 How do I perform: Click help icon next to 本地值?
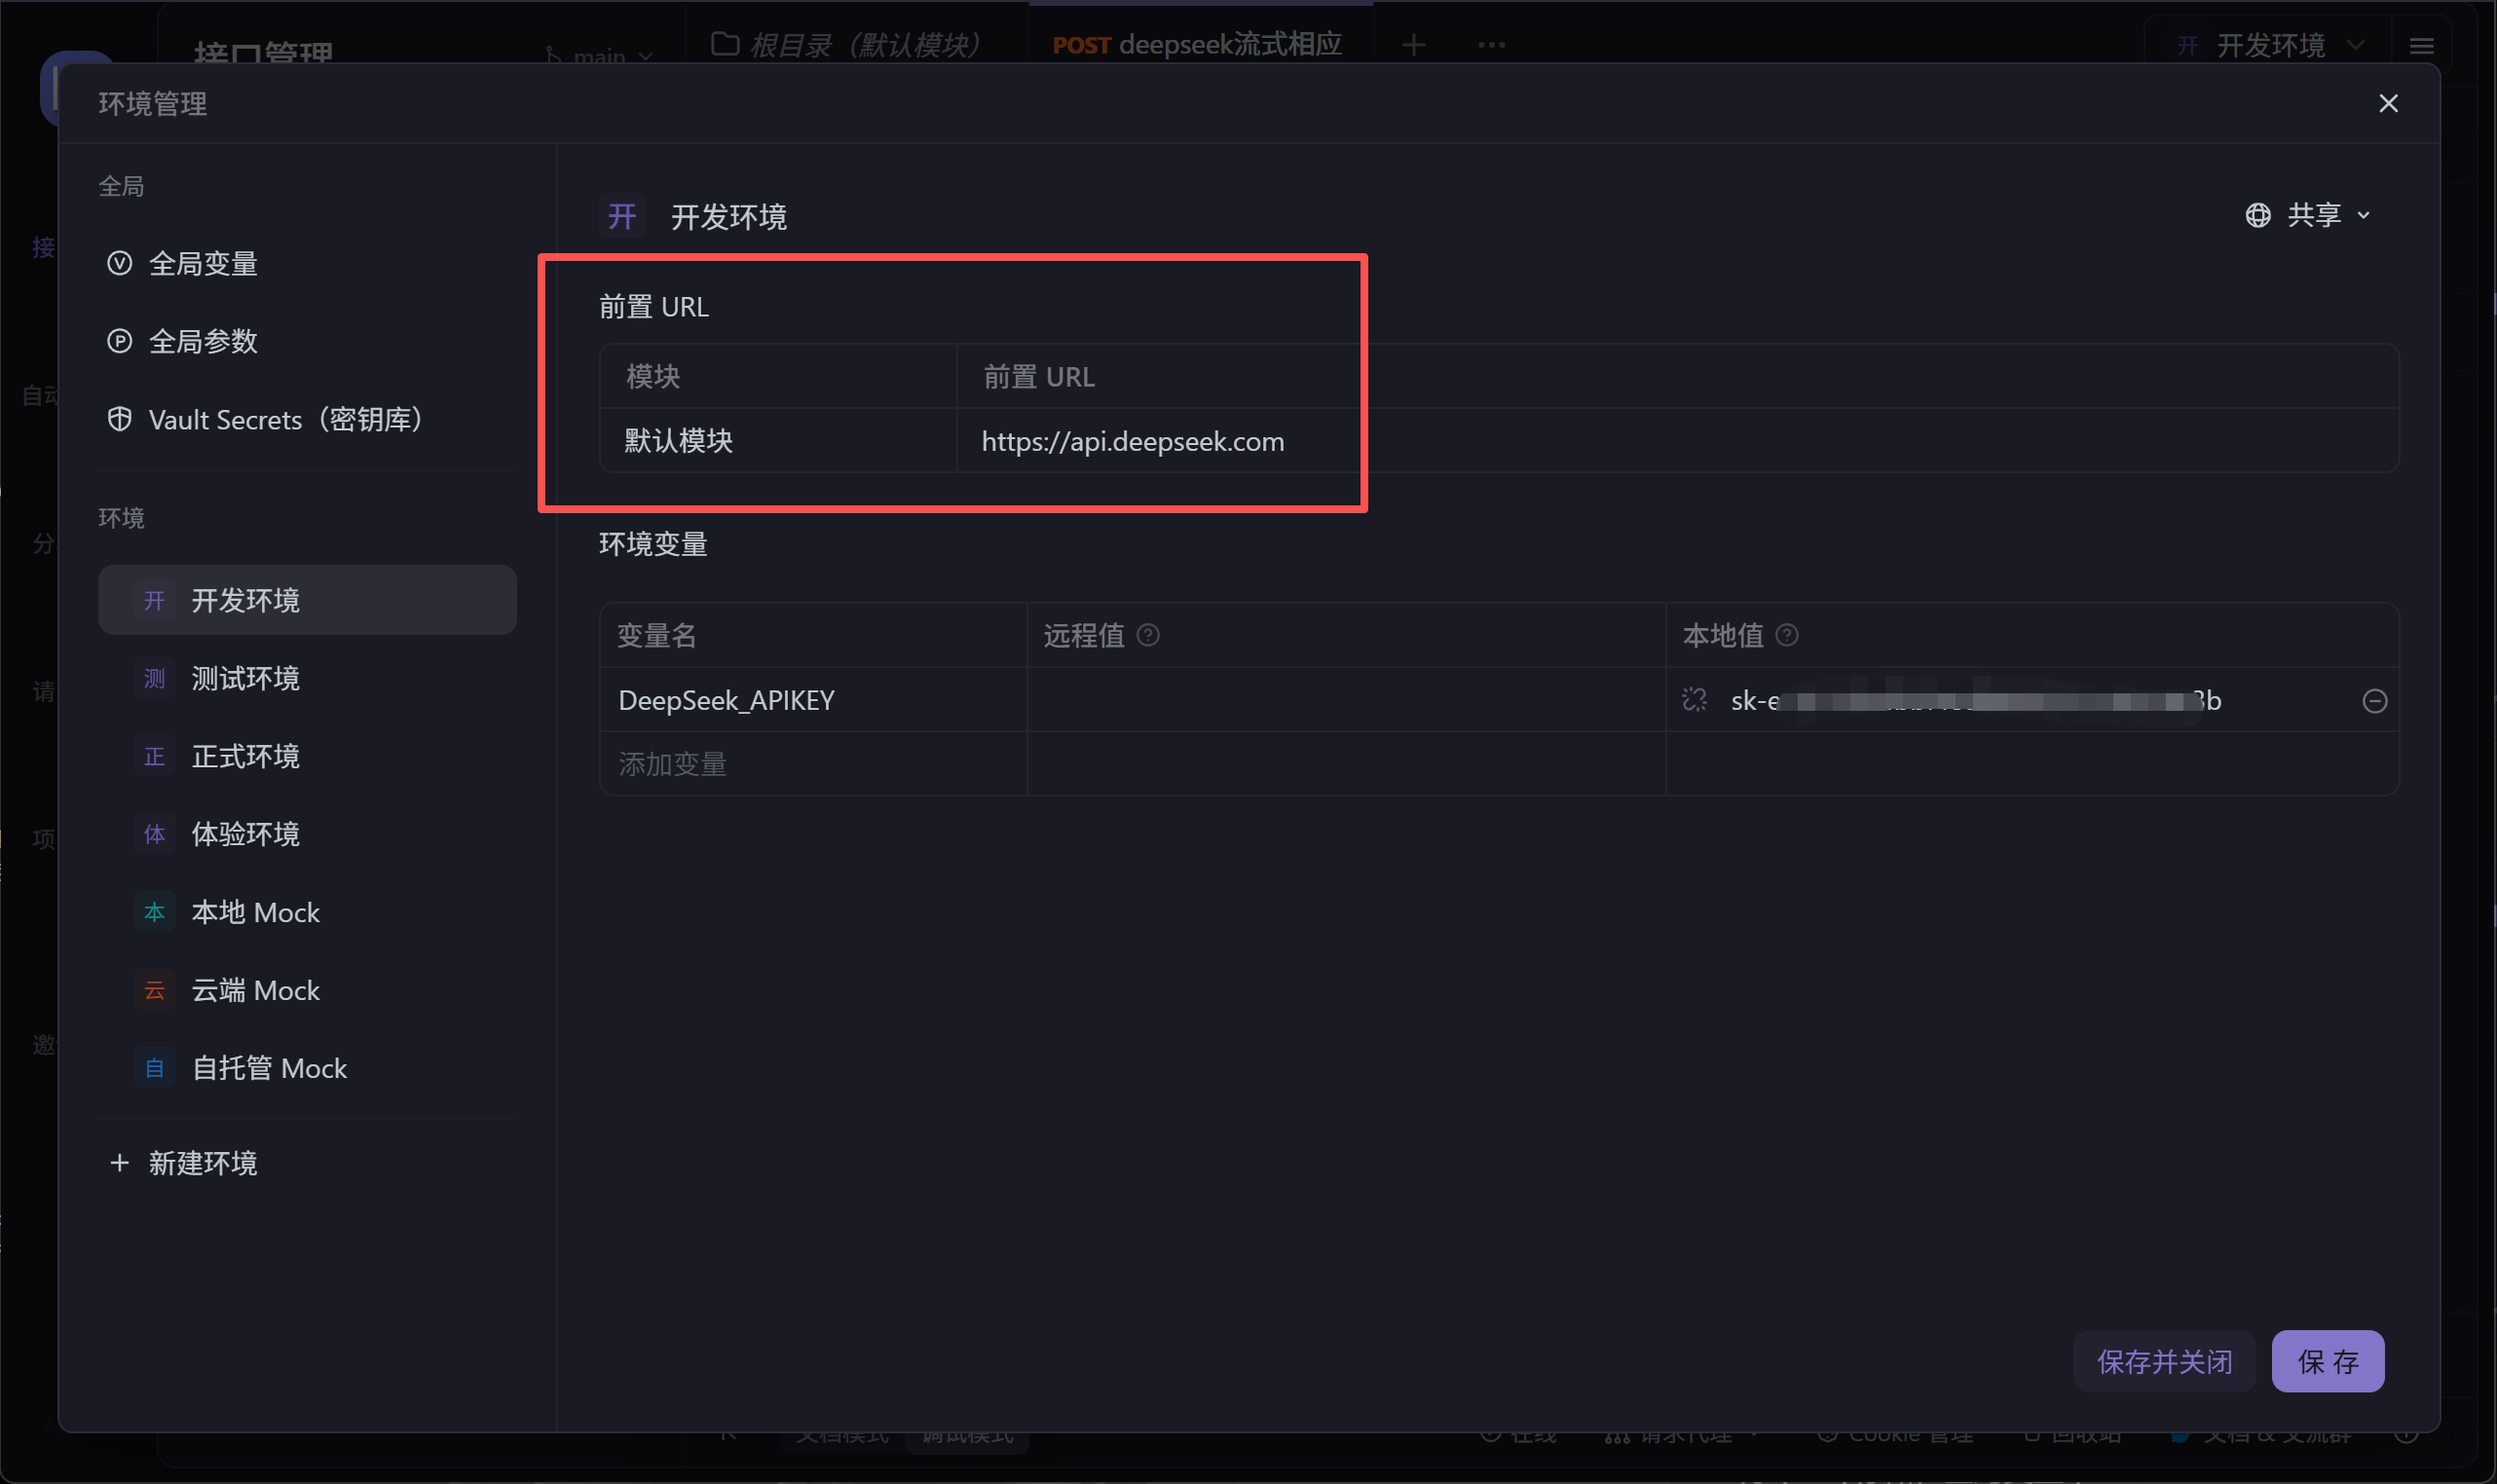point(1786,635)
